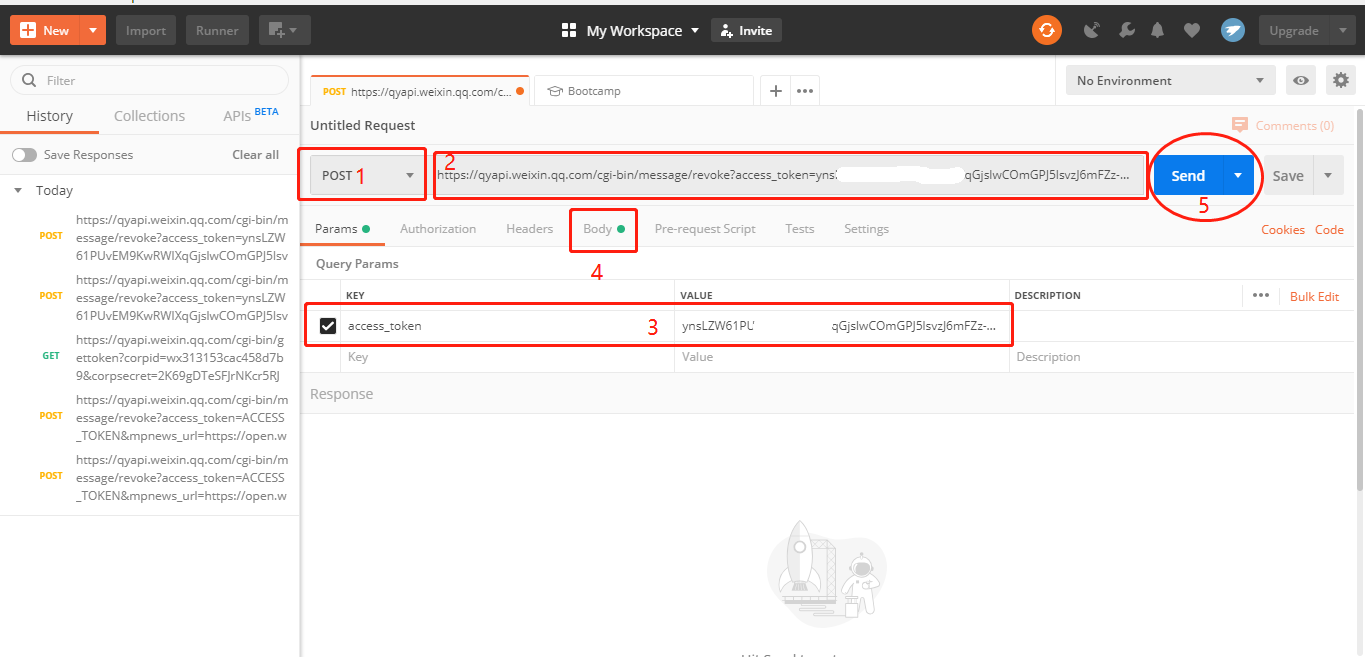The height and width of the screenshot is (657, 1365).
Task: Select the Pre-request Script tab
Action: (705, 229)
